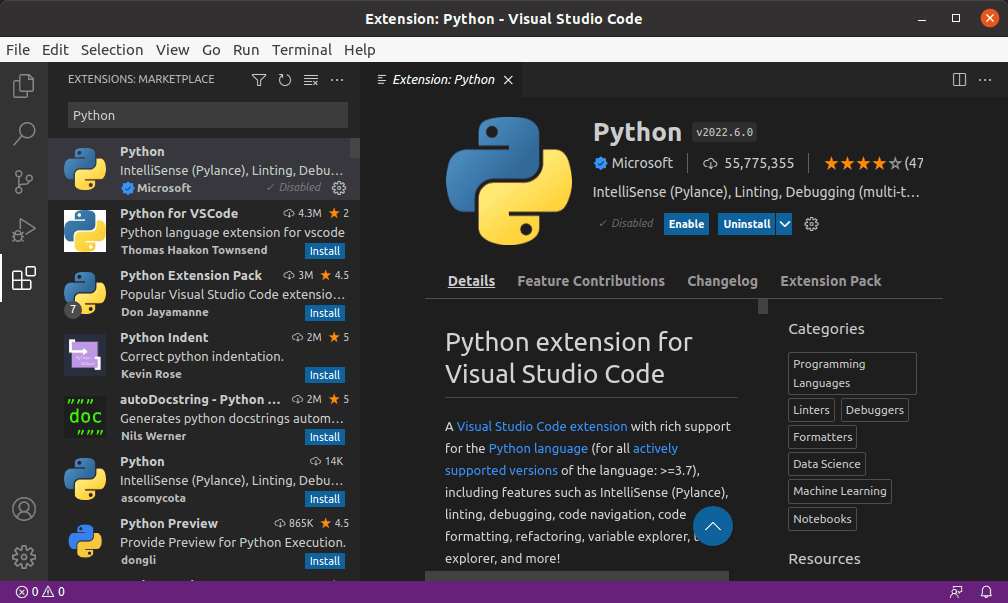Click the scroll to top round button

713,525
